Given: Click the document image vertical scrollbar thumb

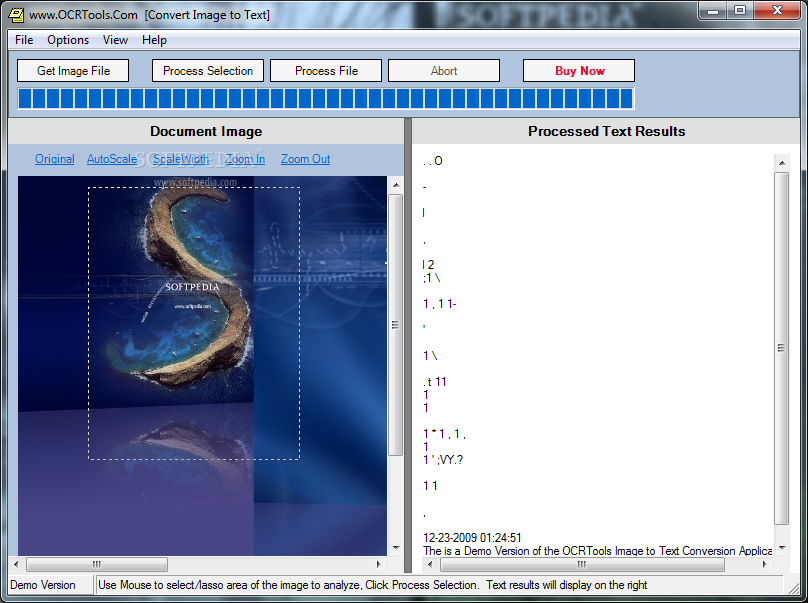Looking at the screenshot, I should 396,325.
